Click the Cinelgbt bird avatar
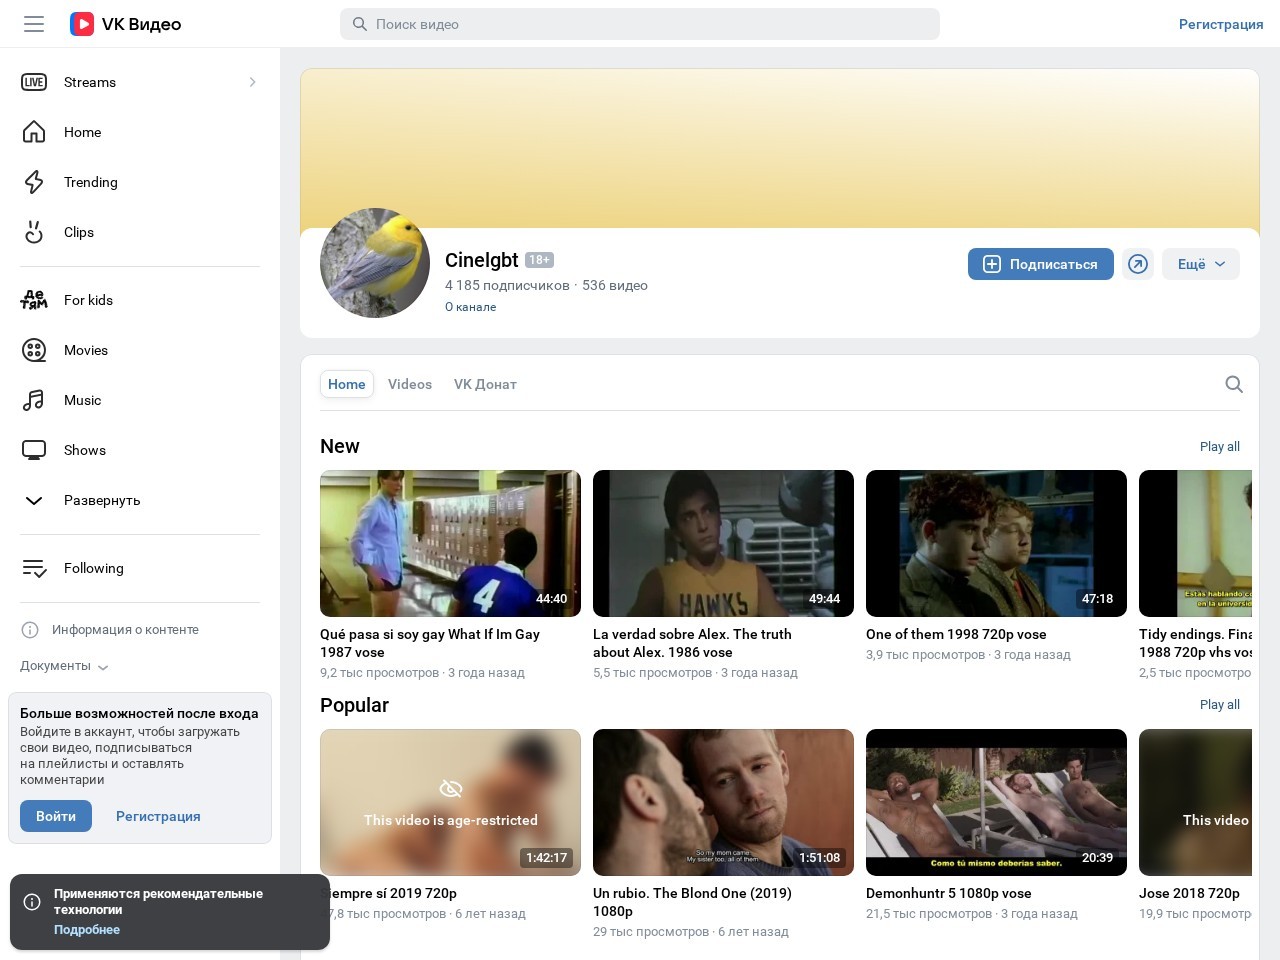Viewport: 1280px width, 960px height. [375, 263]
